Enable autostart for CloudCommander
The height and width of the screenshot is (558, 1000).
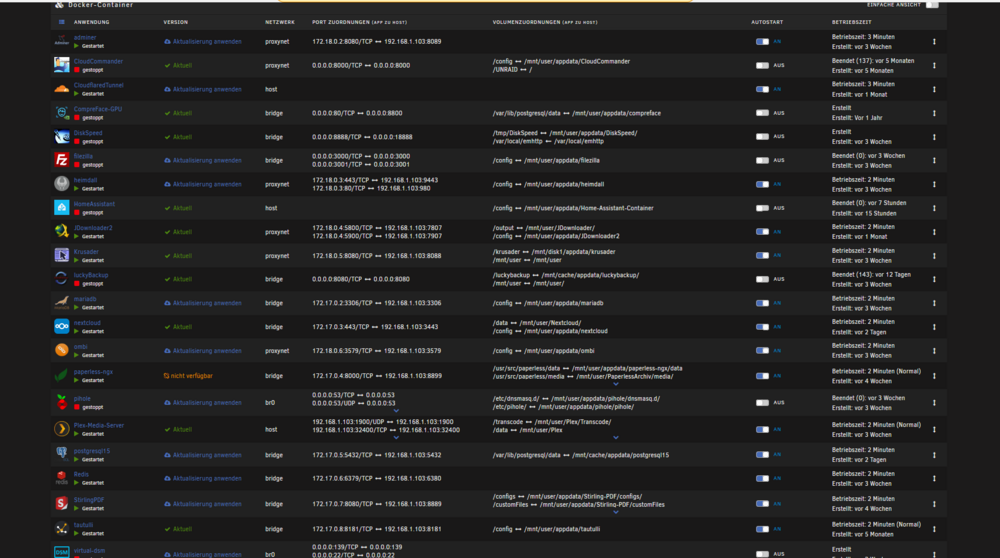(762, 65)
